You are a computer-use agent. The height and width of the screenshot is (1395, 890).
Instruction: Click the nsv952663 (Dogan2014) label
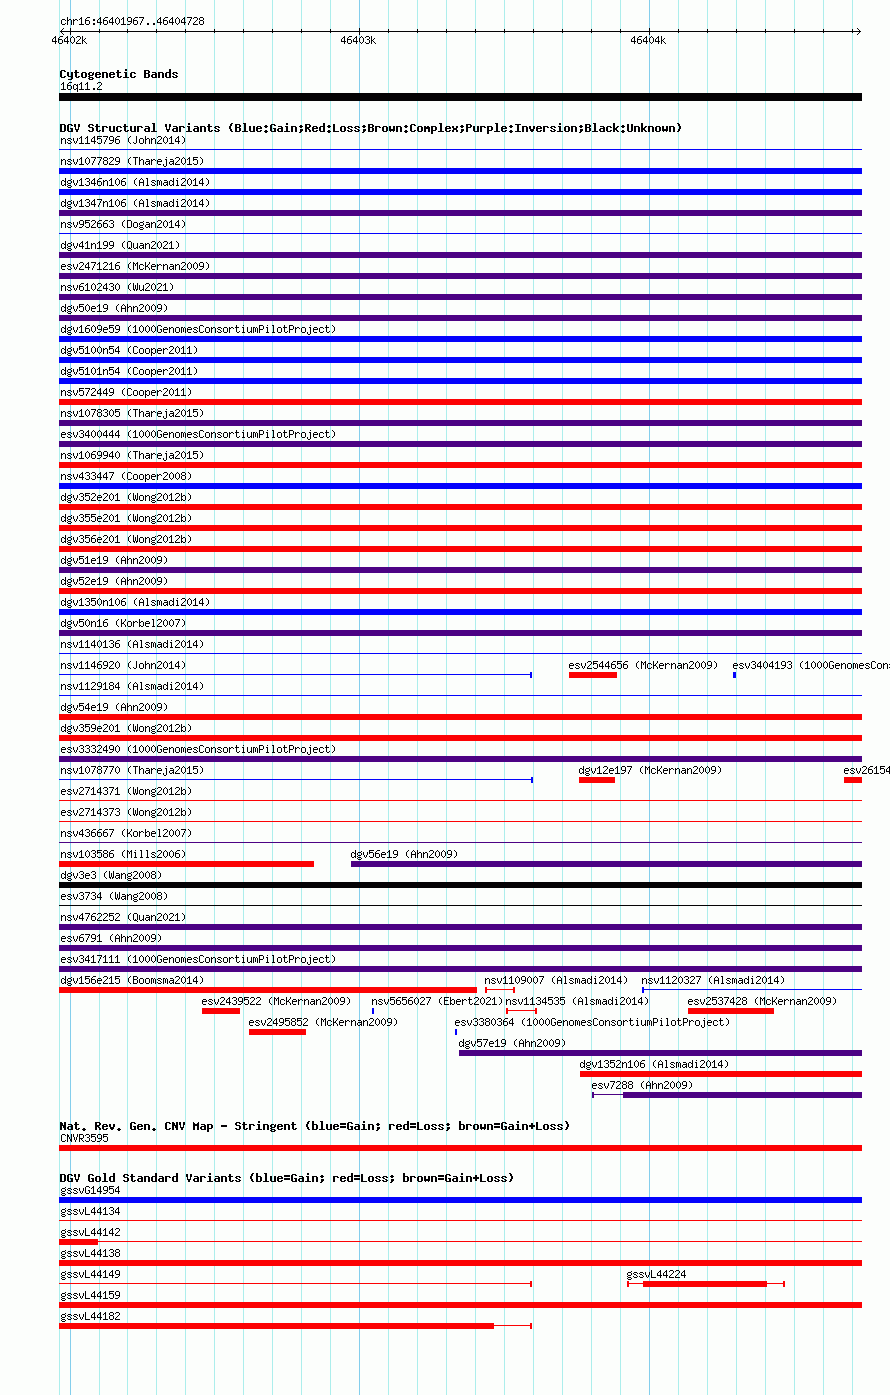122,224
